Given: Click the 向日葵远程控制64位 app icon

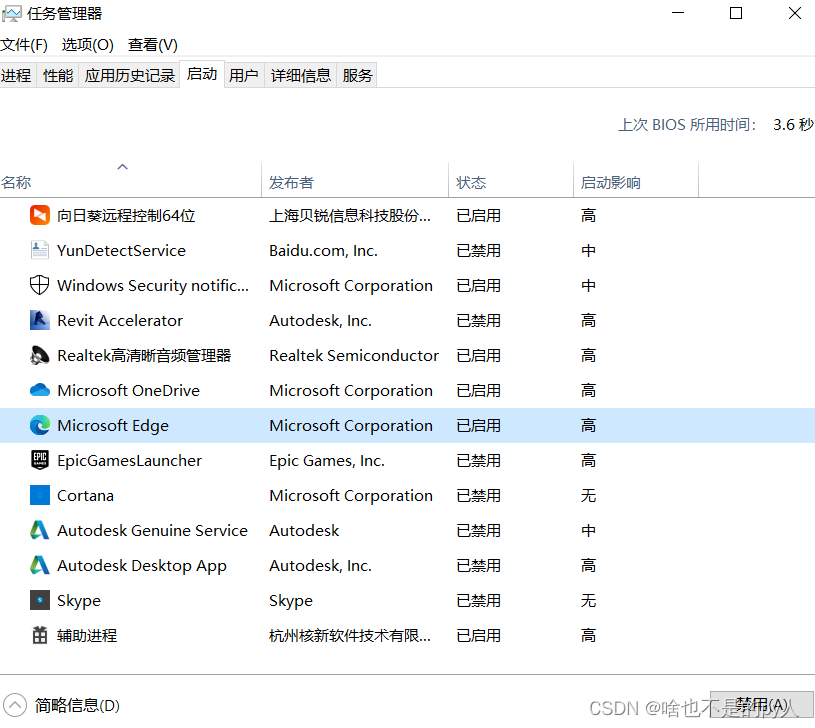Looking at the screenshot, I should point(40,215).
